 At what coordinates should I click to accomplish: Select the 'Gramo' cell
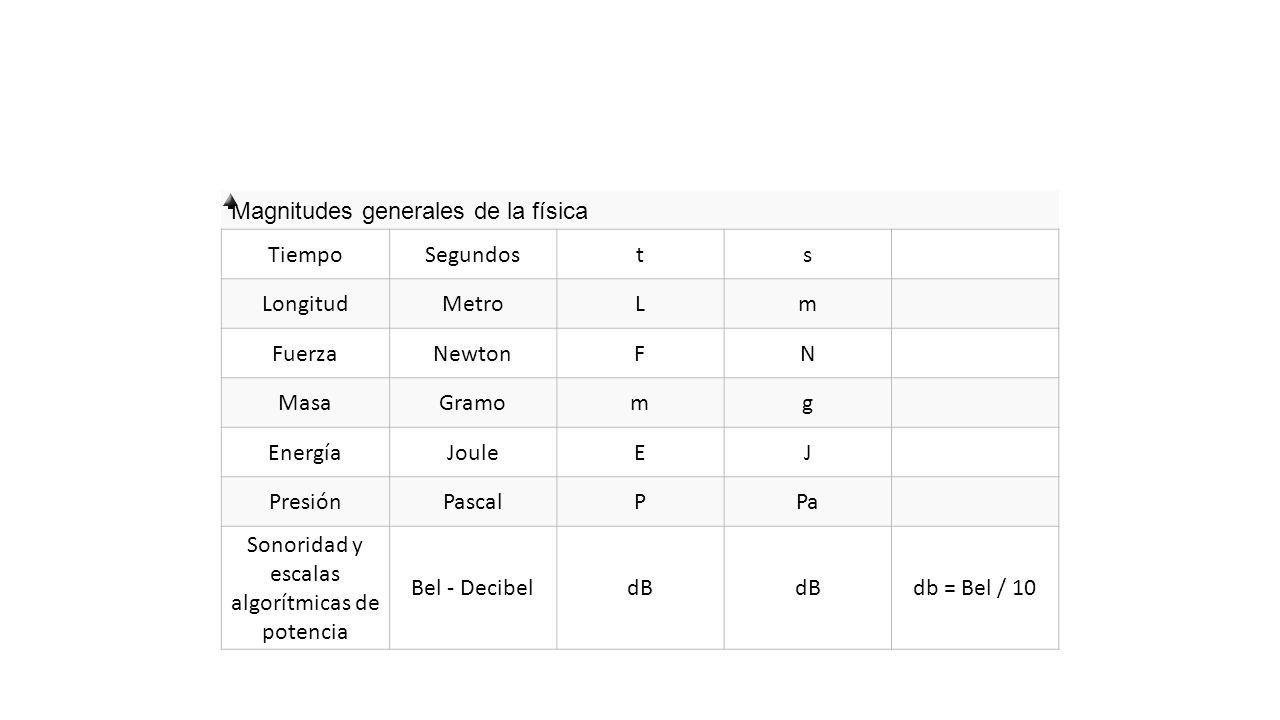pyautogui.click(x=473, y=403)
